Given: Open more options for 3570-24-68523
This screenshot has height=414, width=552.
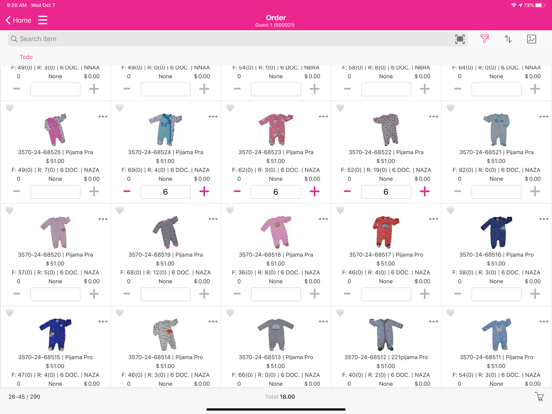Looking at the screenshot, I should (x=323, y=117).
